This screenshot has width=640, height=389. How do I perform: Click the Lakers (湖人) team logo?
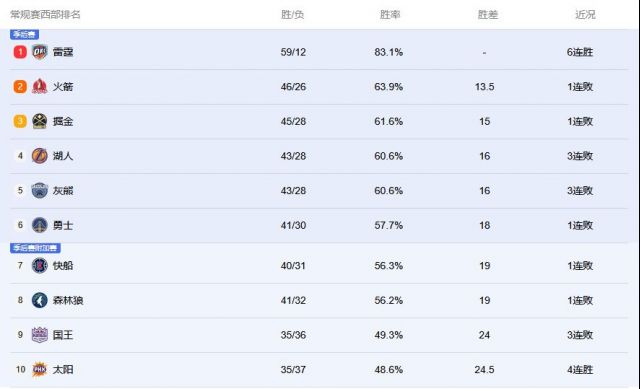(40, 156)
